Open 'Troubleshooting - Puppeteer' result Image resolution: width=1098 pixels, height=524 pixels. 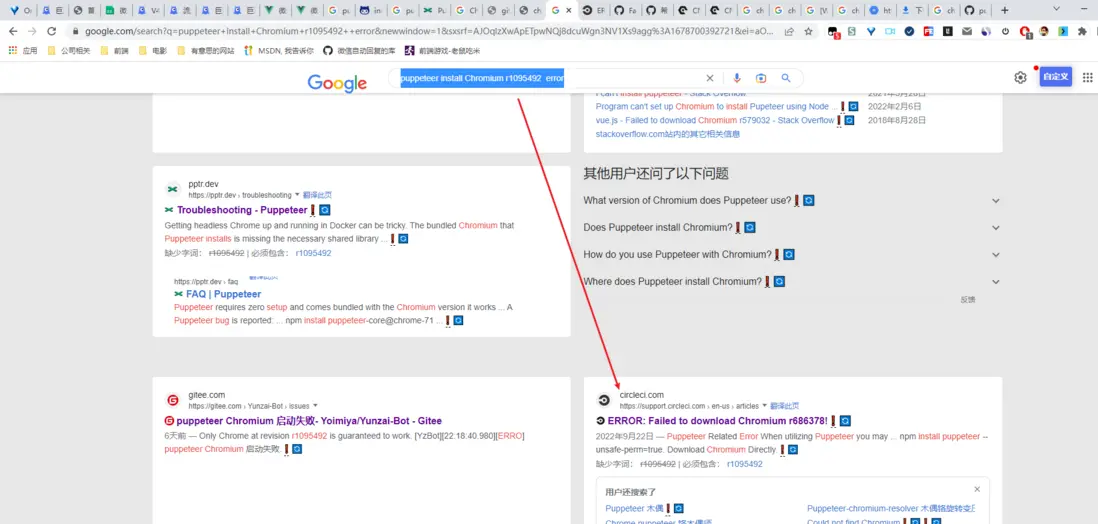coord(242,210)
